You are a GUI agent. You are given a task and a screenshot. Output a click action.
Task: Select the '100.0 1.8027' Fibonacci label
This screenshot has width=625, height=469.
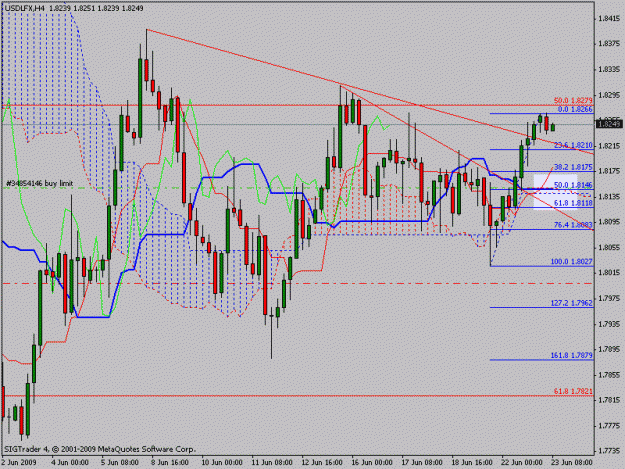572,262
